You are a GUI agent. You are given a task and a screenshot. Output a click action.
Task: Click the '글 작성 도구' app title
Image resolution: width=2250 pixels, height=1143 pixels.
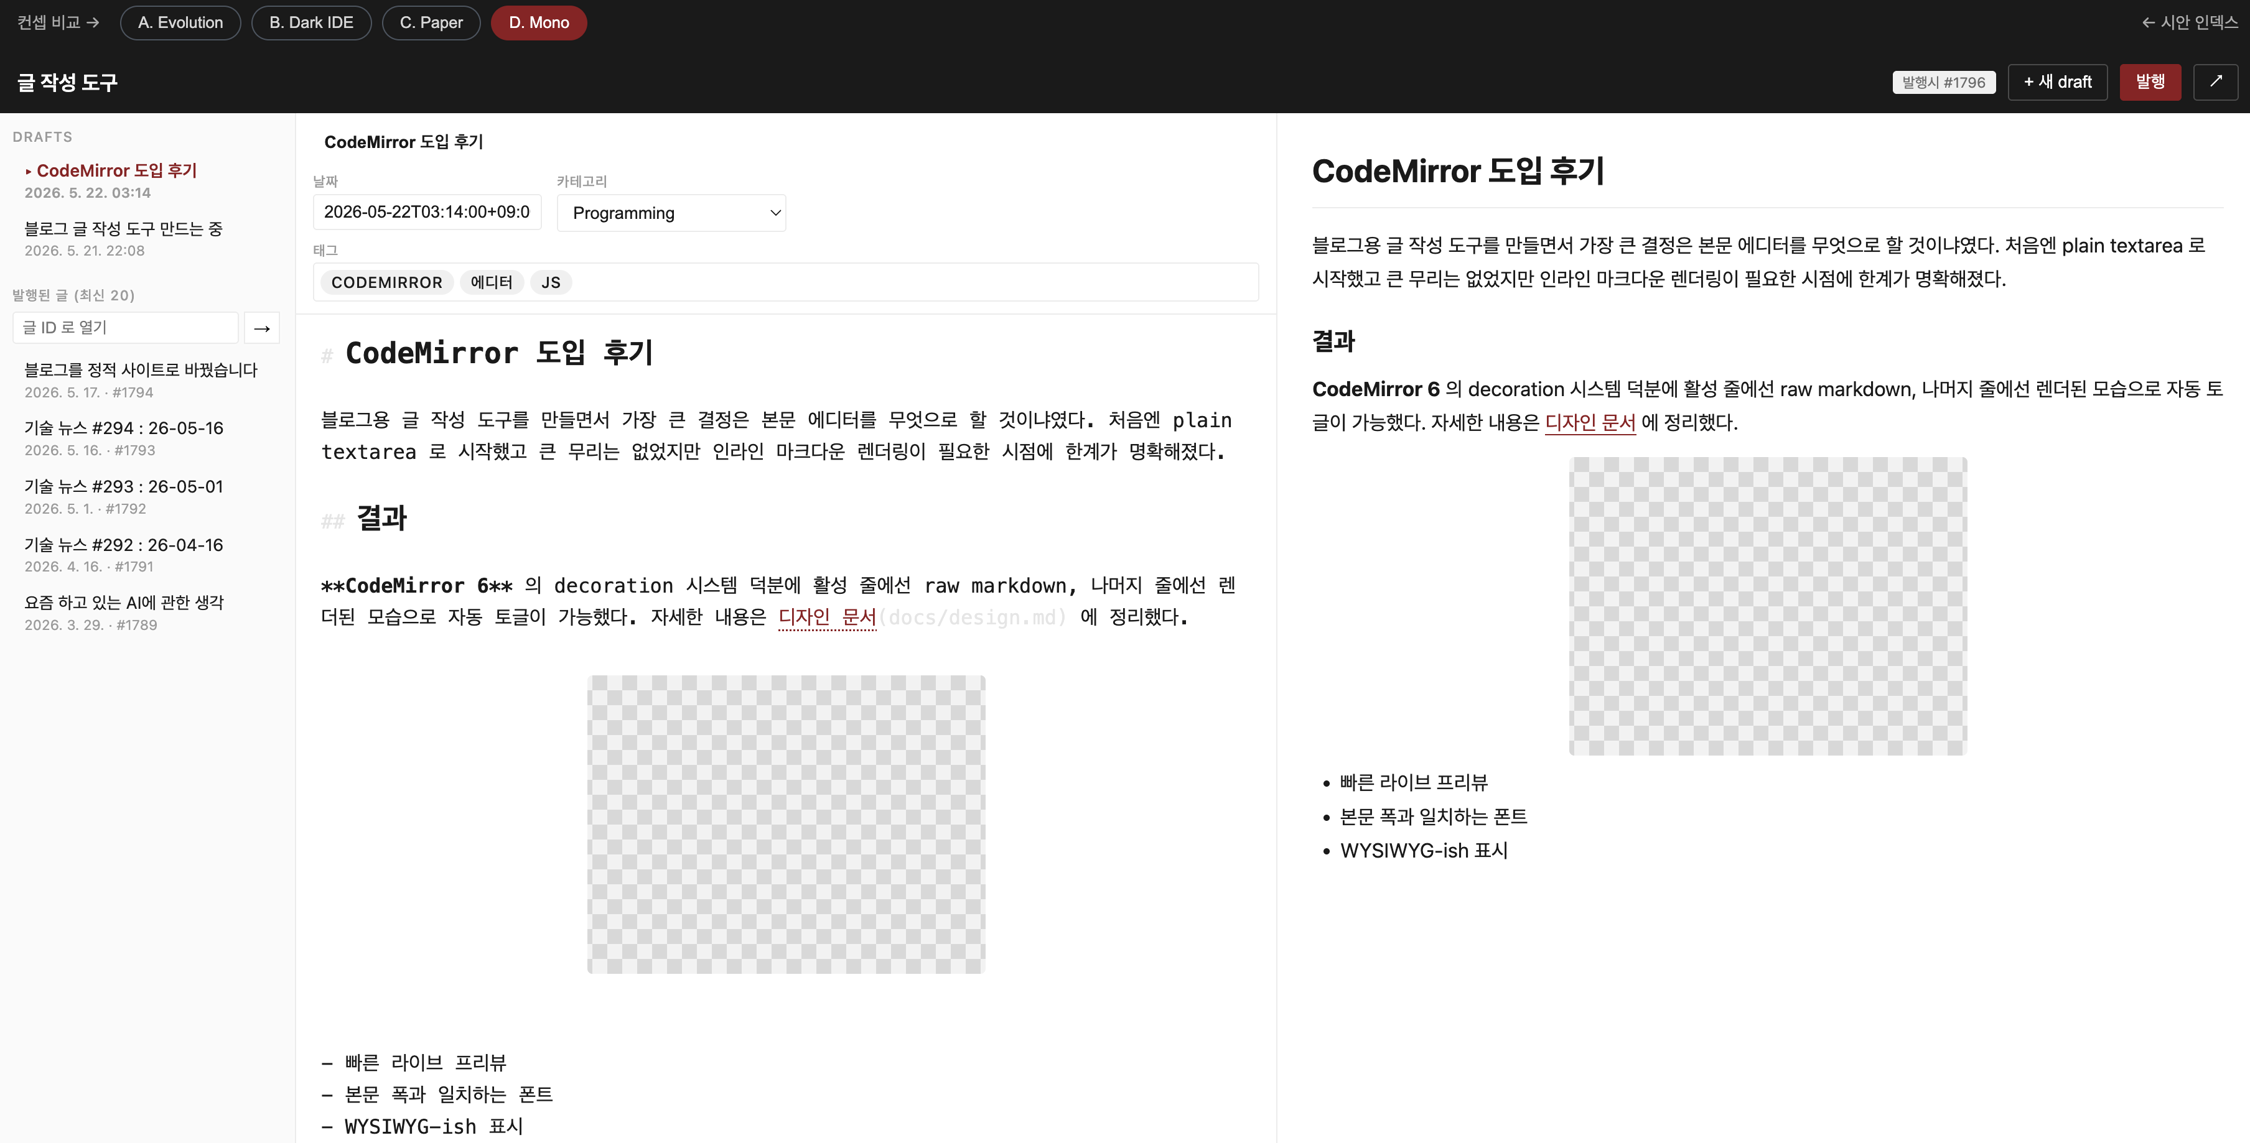tap(67, 82)
